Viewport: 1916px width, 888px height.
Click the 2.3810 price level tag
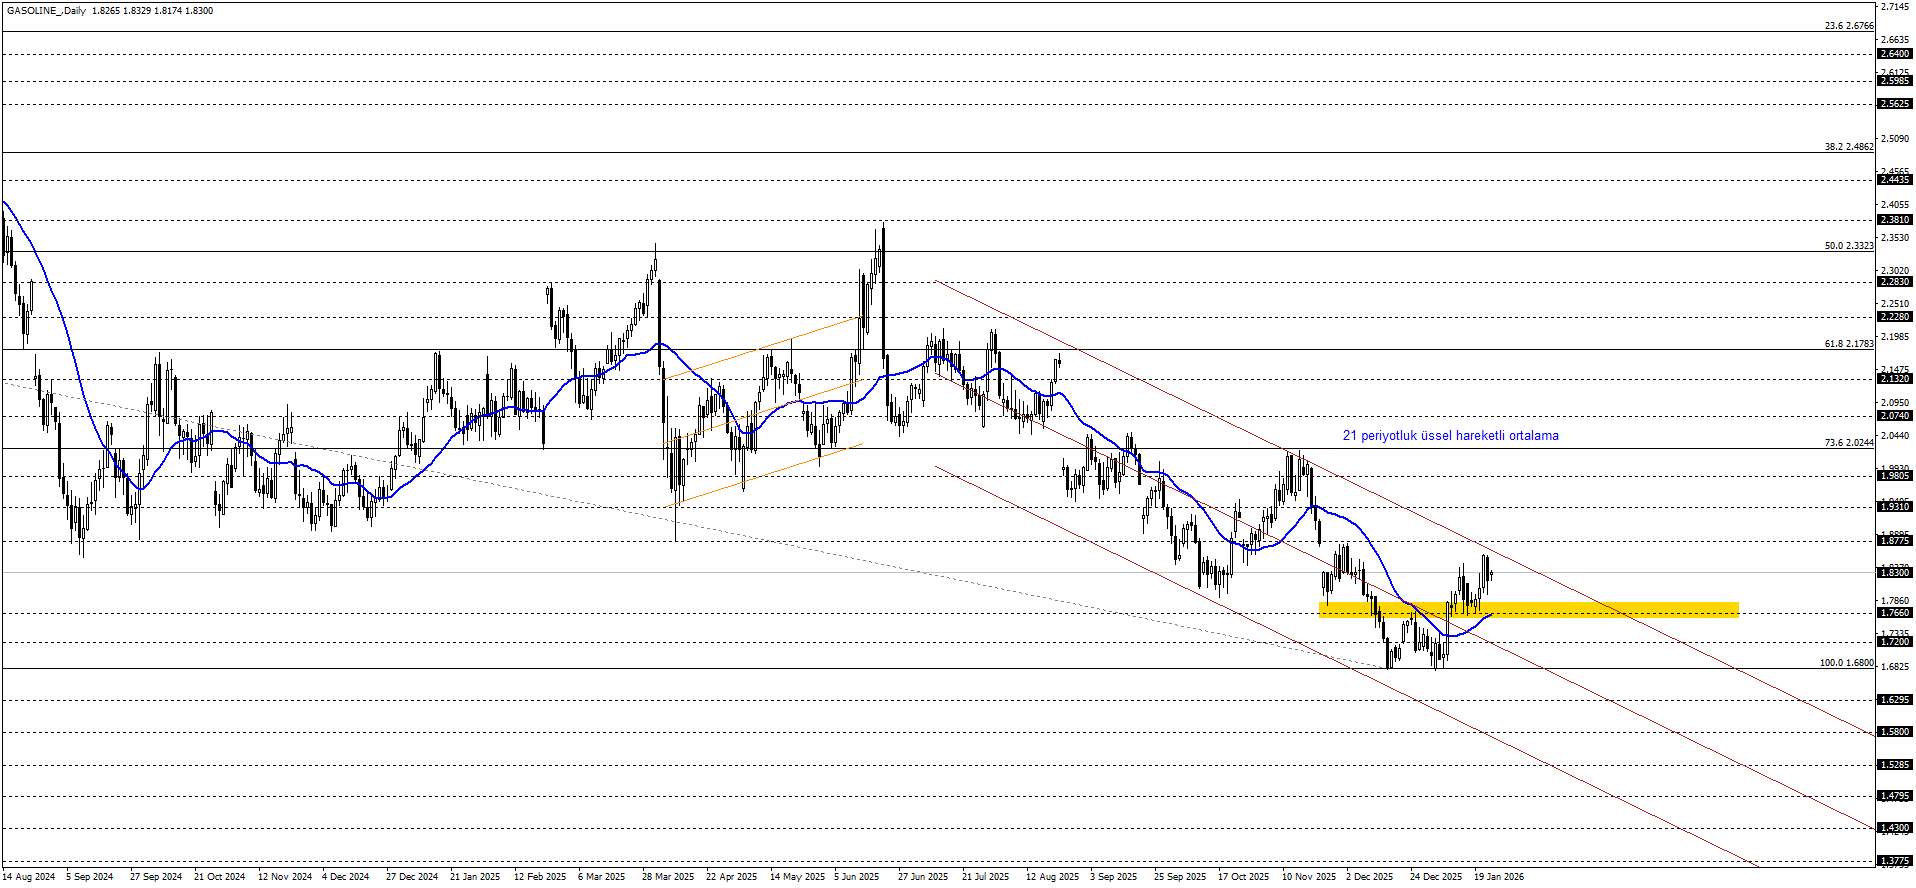pyautogui.click(x=1894, y=220)
